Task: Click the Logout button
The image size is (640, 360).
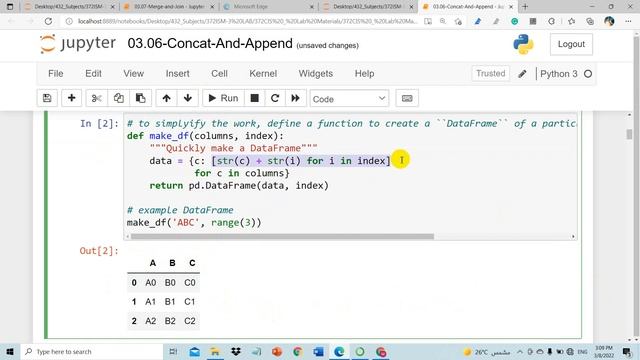Action: coord(571,44)
